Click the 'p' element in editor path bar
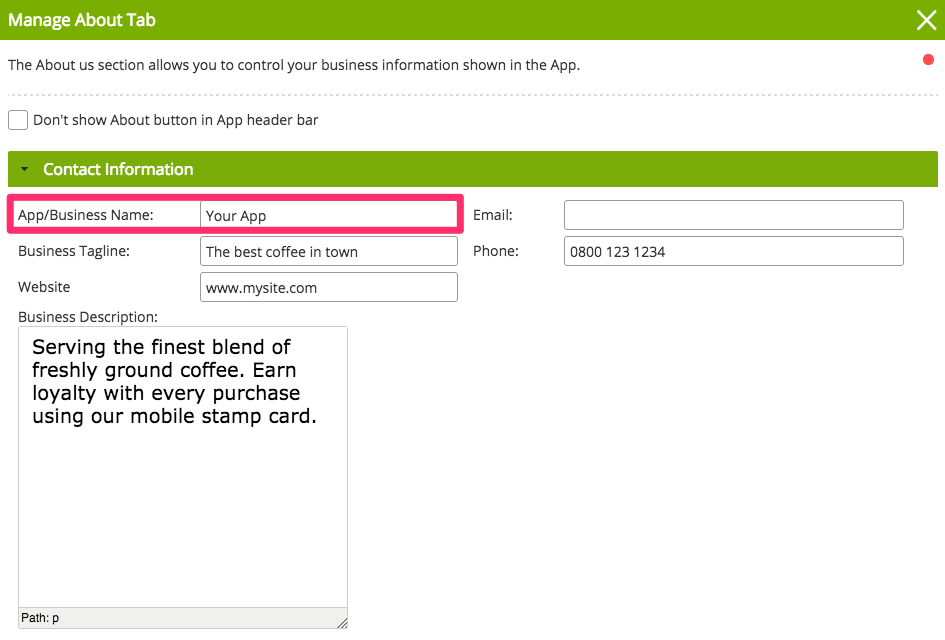The width and height of the screenshot is (945, 640). [56, 618]
